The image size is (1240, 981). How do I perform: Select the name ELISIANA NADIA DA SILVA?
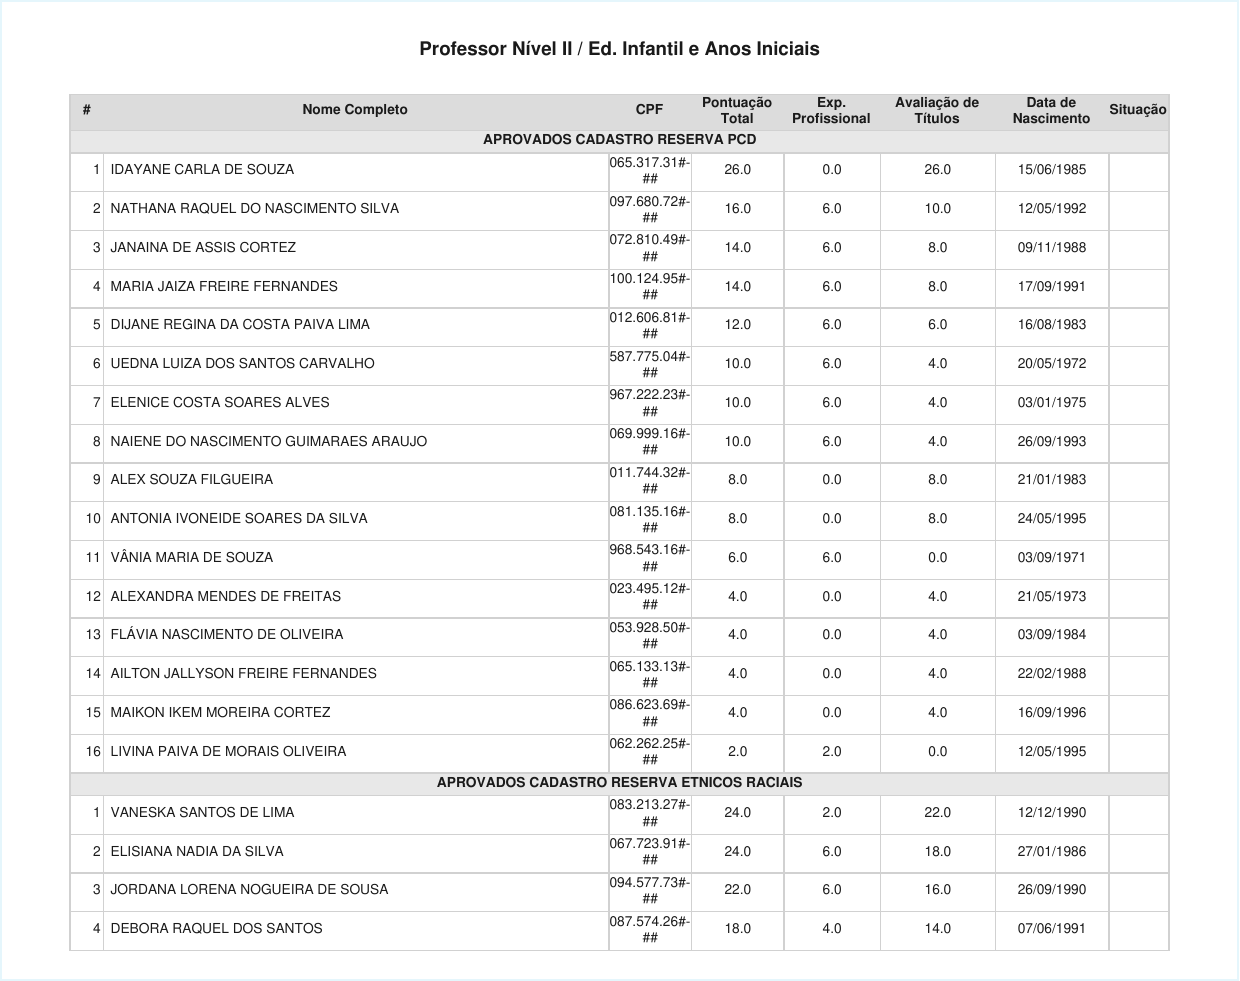tap(197, 852)
